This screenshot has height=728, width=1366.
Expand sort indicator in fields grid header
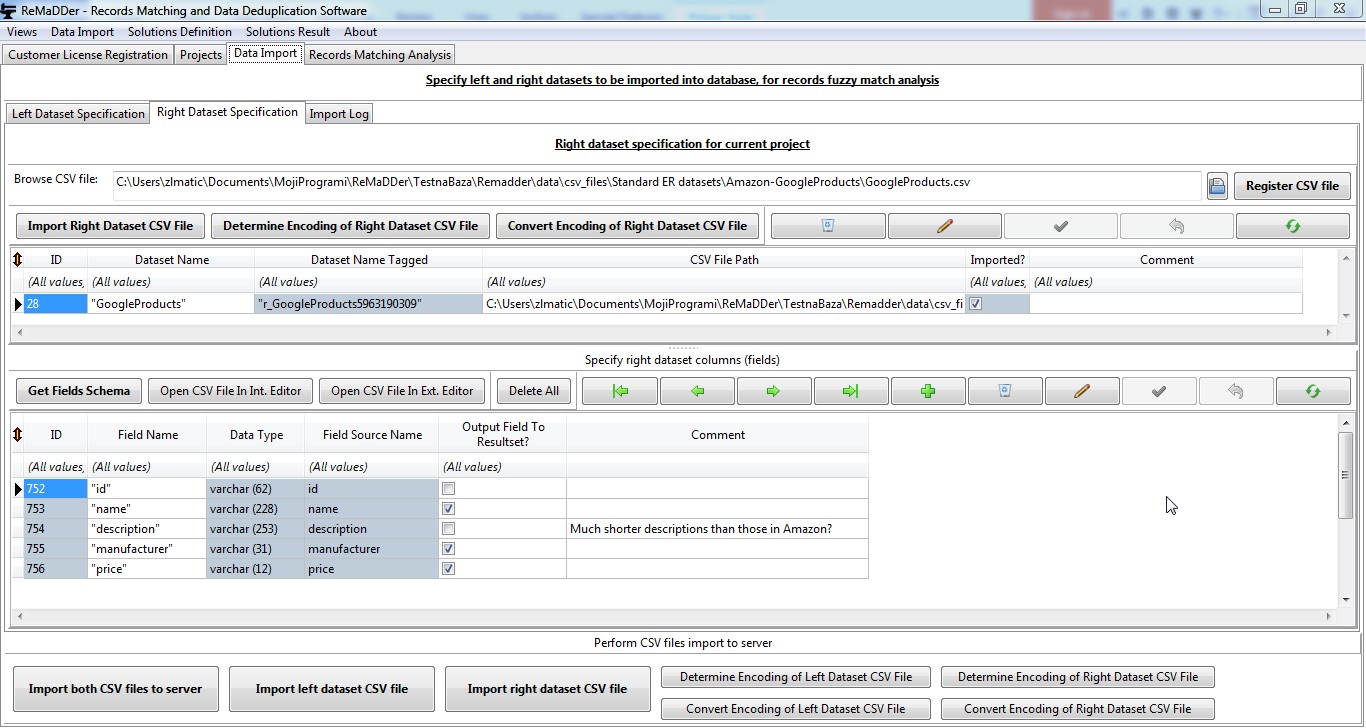[17, 435]
